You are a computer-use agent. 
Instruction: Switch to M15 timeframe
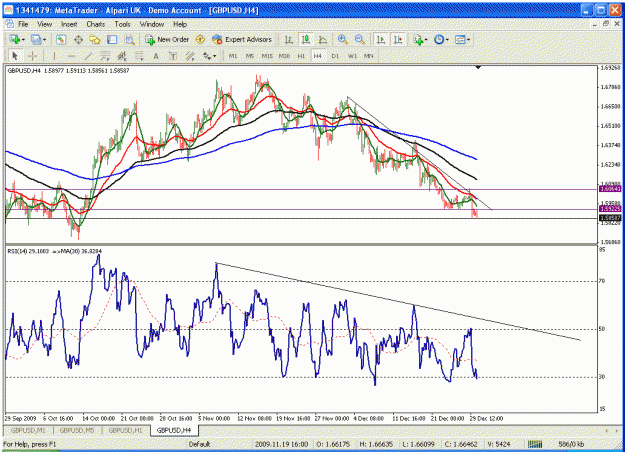click(267, 56)
